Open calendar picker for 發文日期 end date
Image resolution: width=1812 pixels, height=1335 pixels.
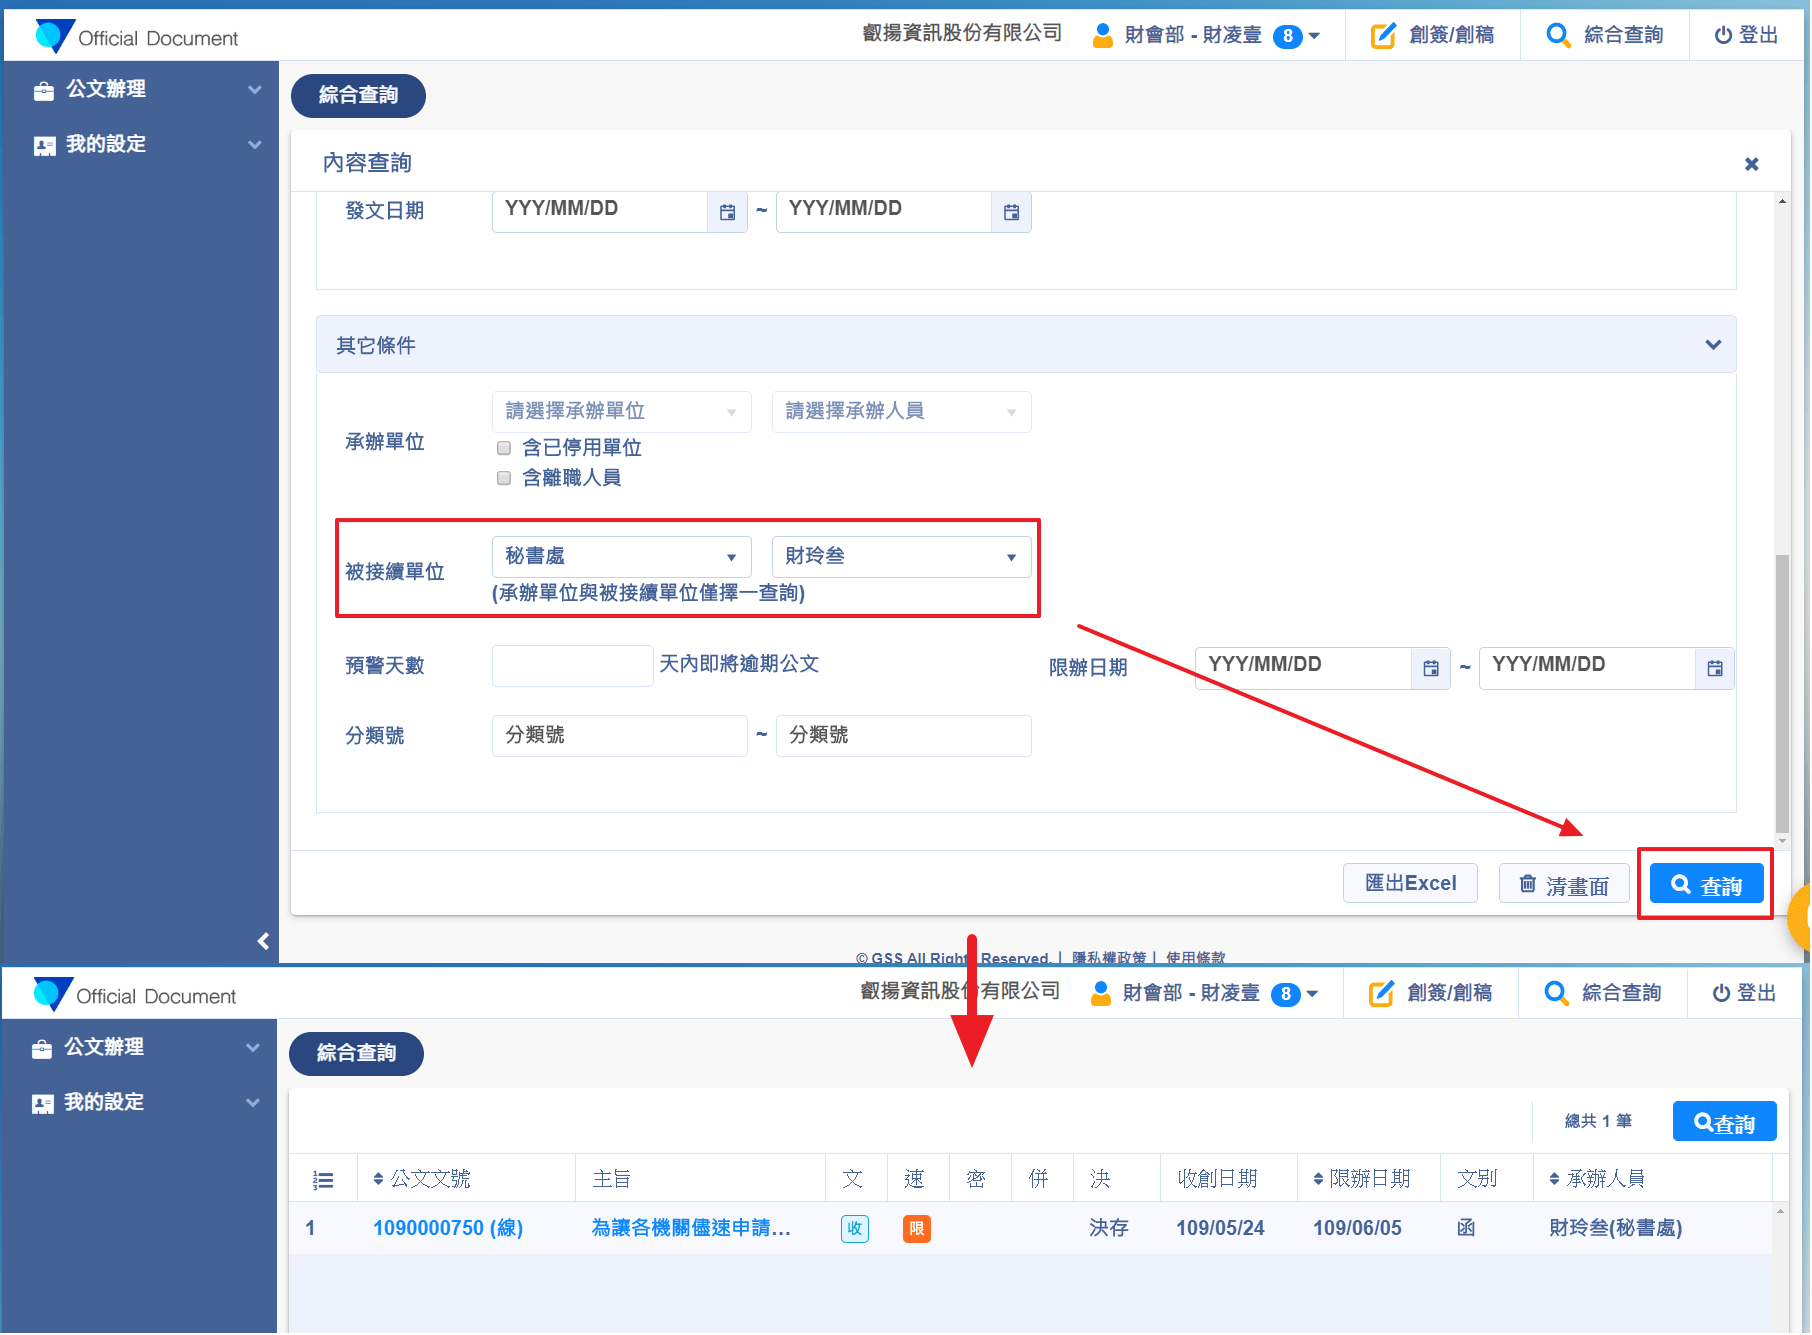(x=1011, y=212)
